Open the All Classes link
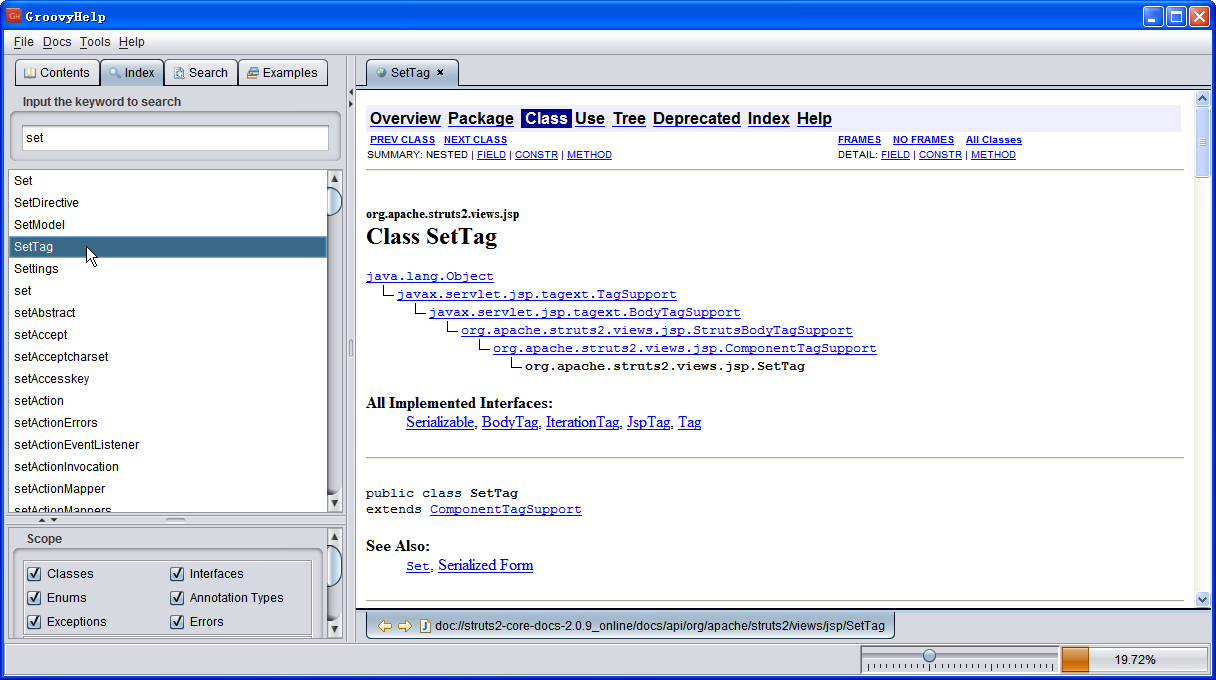 994,140
